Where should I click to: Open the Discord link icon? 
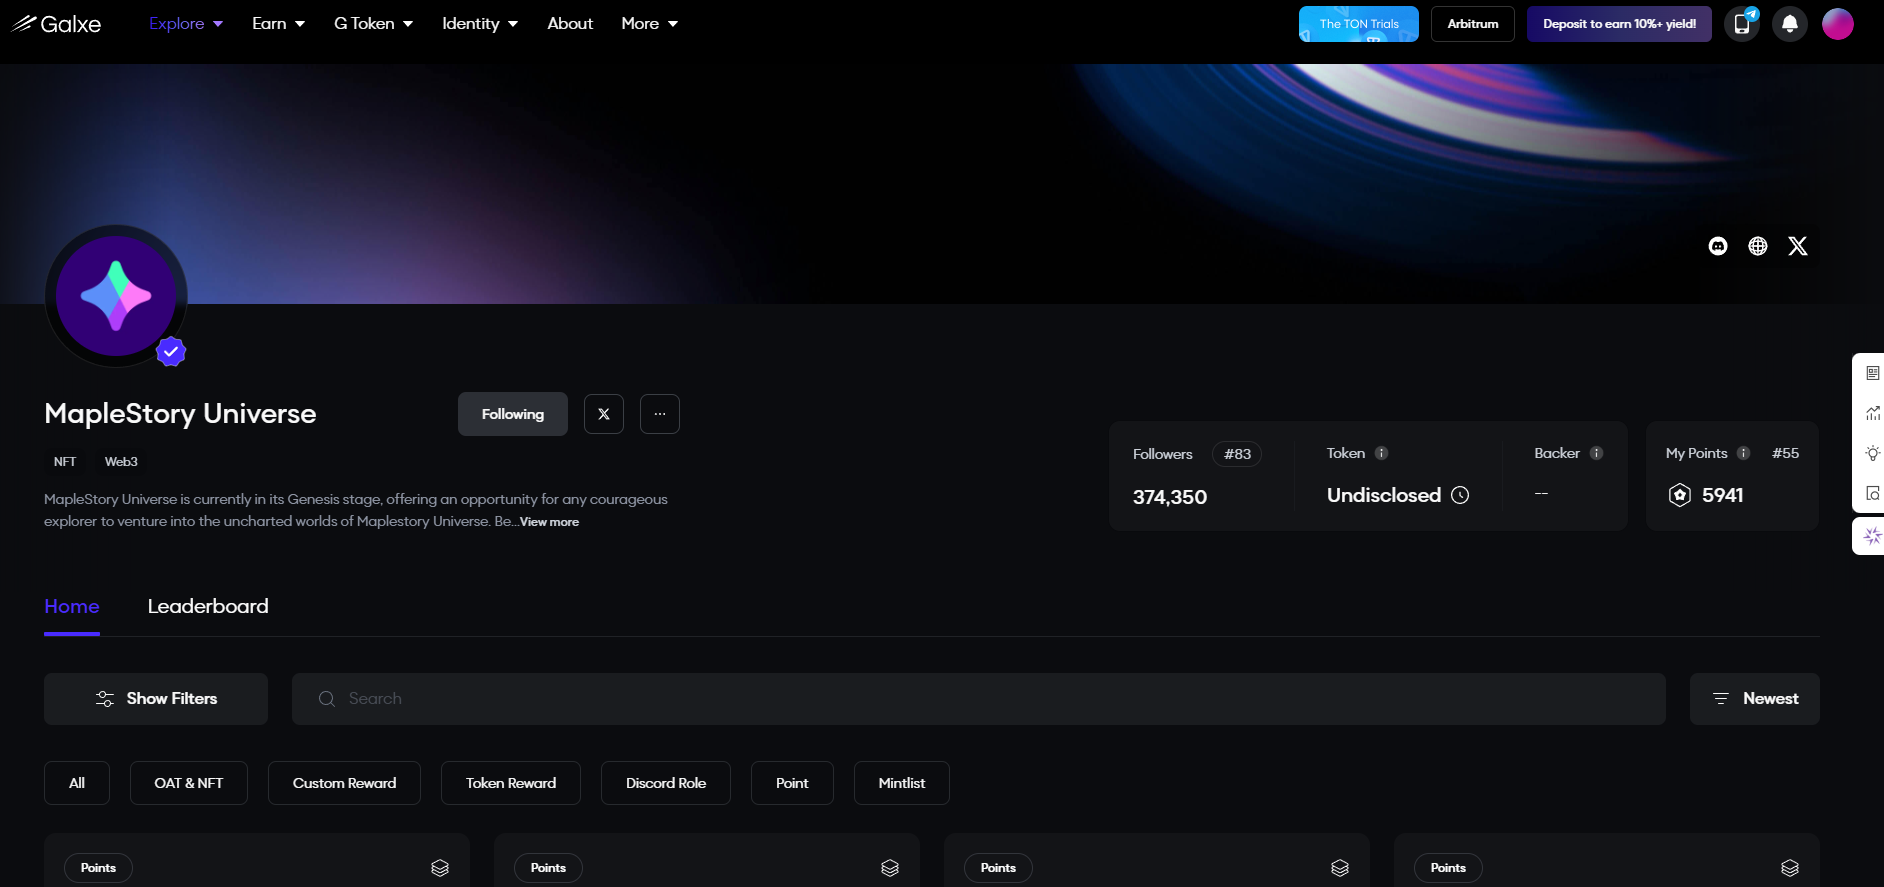click(x=1718, y=246)
